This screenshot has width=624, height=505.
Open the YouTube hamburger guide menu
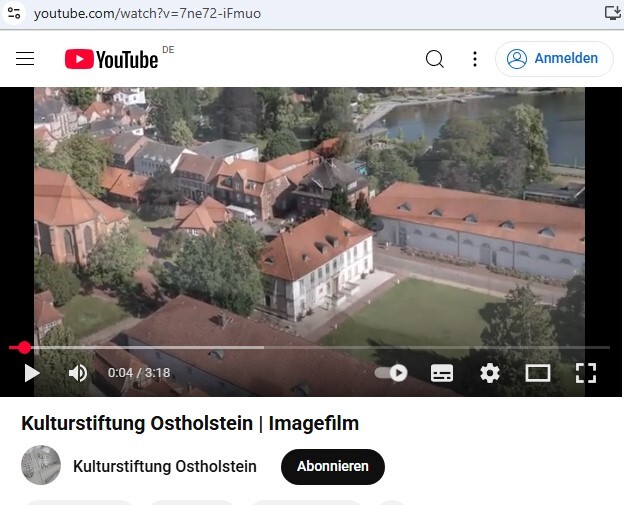25,58
